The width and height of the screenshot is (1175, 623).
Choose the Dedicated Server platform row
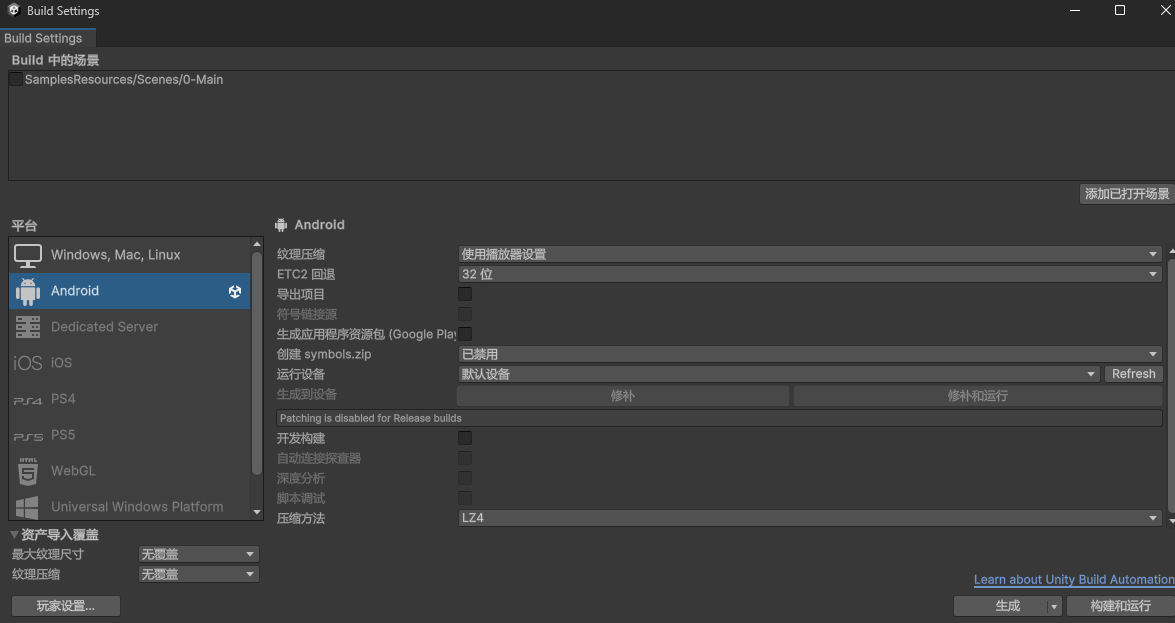pos(130,327)
